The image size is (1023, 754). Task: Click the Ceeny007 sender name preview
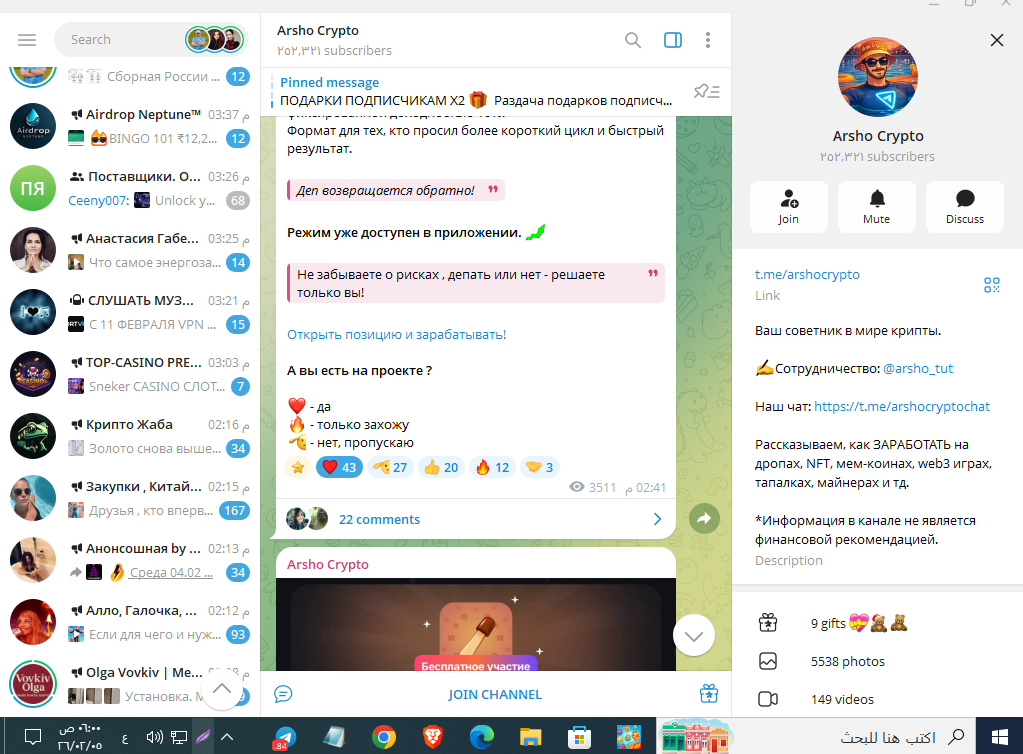[x=99, y=201]
